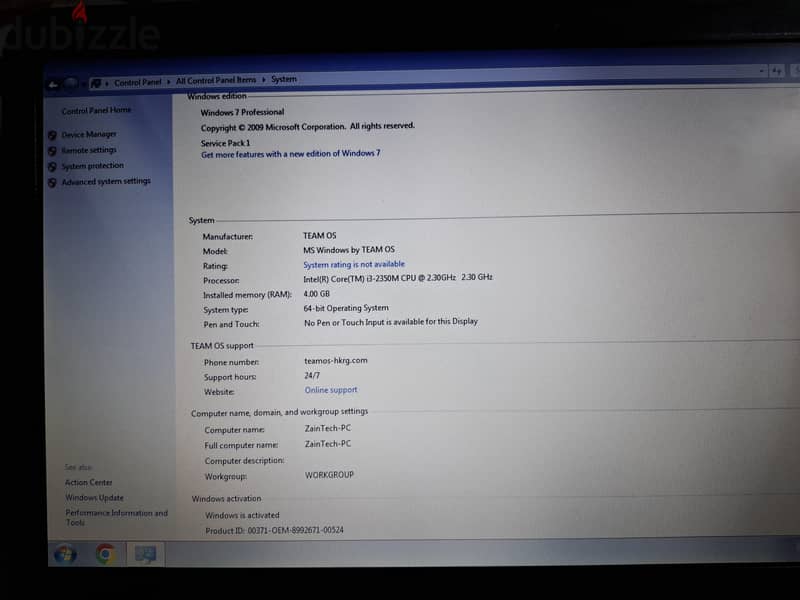Open Advanced system settings

coord(106,181)
